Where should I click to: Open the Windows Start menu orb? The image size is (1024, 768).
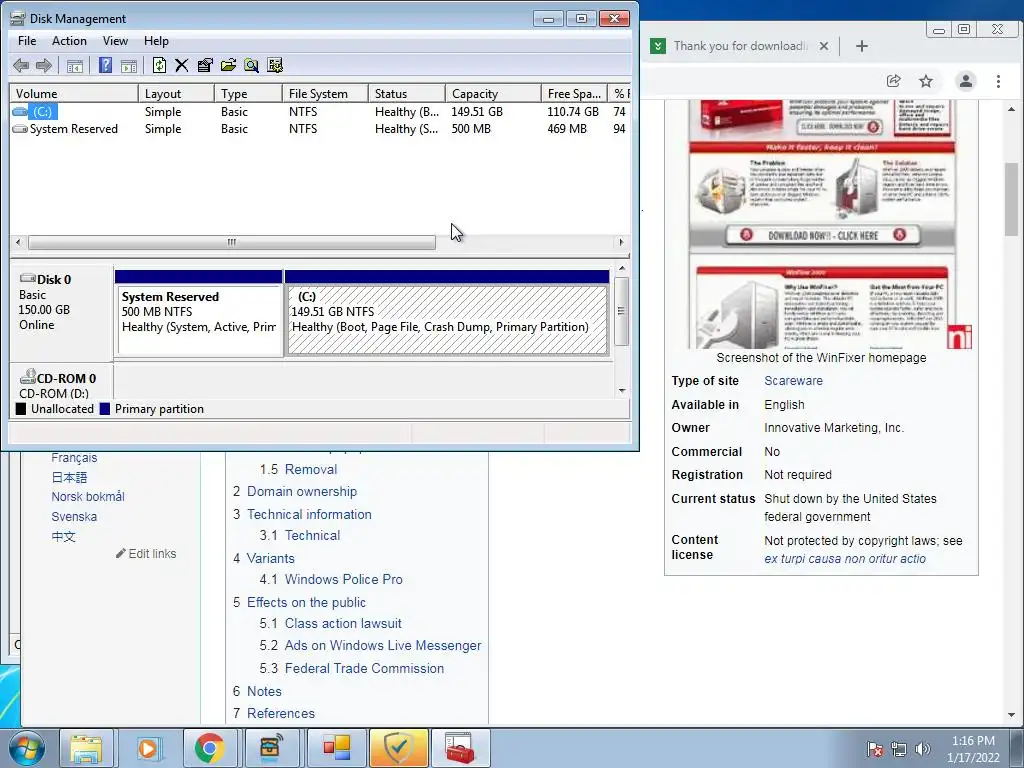click(27, 748)
